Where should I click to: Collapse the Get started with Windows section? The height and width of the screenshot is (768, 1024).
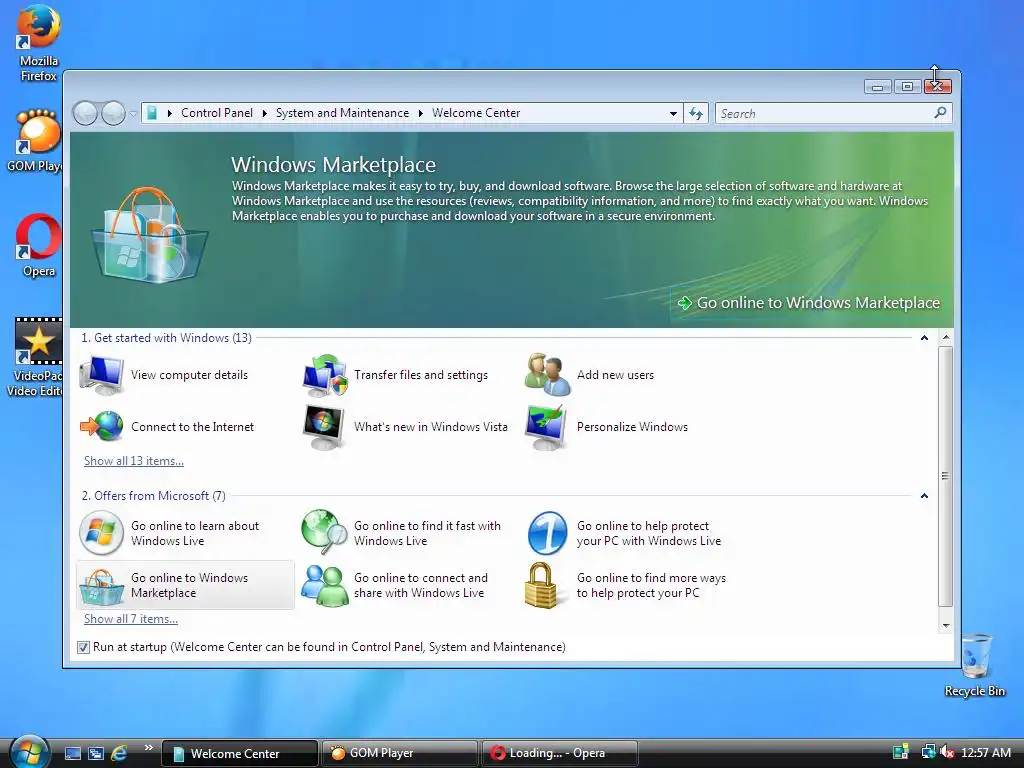point(924,338)
